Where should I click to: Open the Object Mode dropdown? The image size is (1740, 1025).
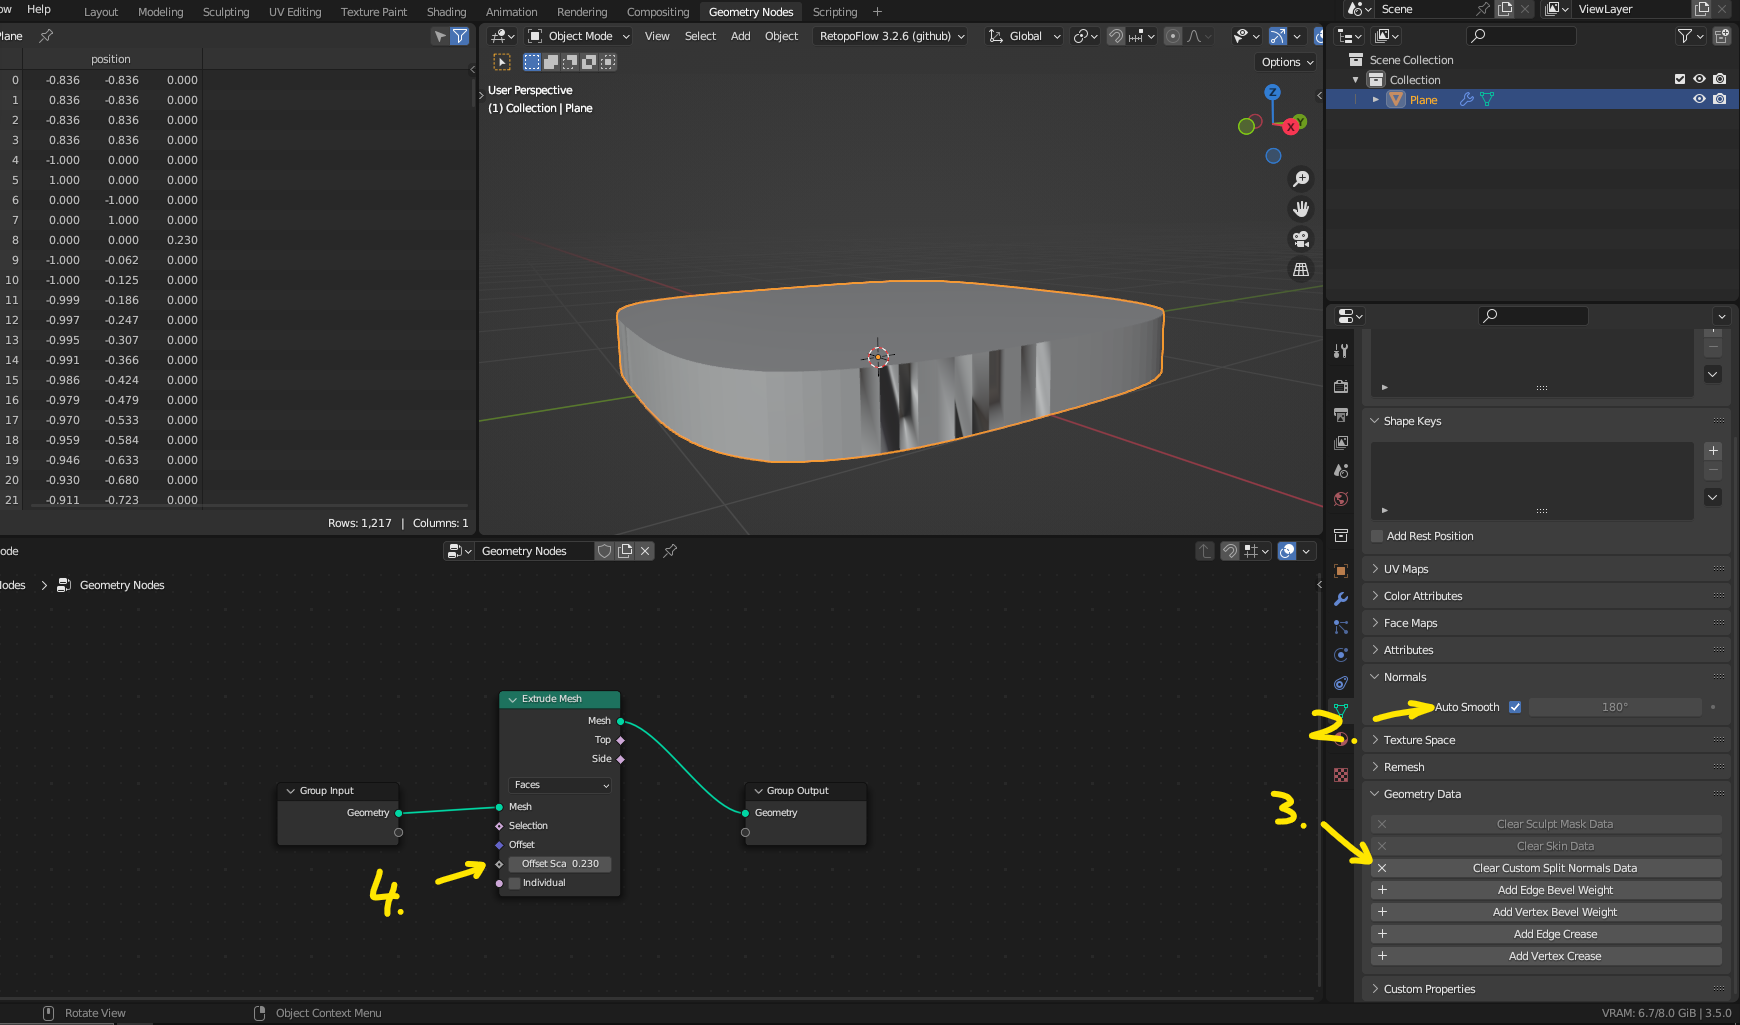579,36
